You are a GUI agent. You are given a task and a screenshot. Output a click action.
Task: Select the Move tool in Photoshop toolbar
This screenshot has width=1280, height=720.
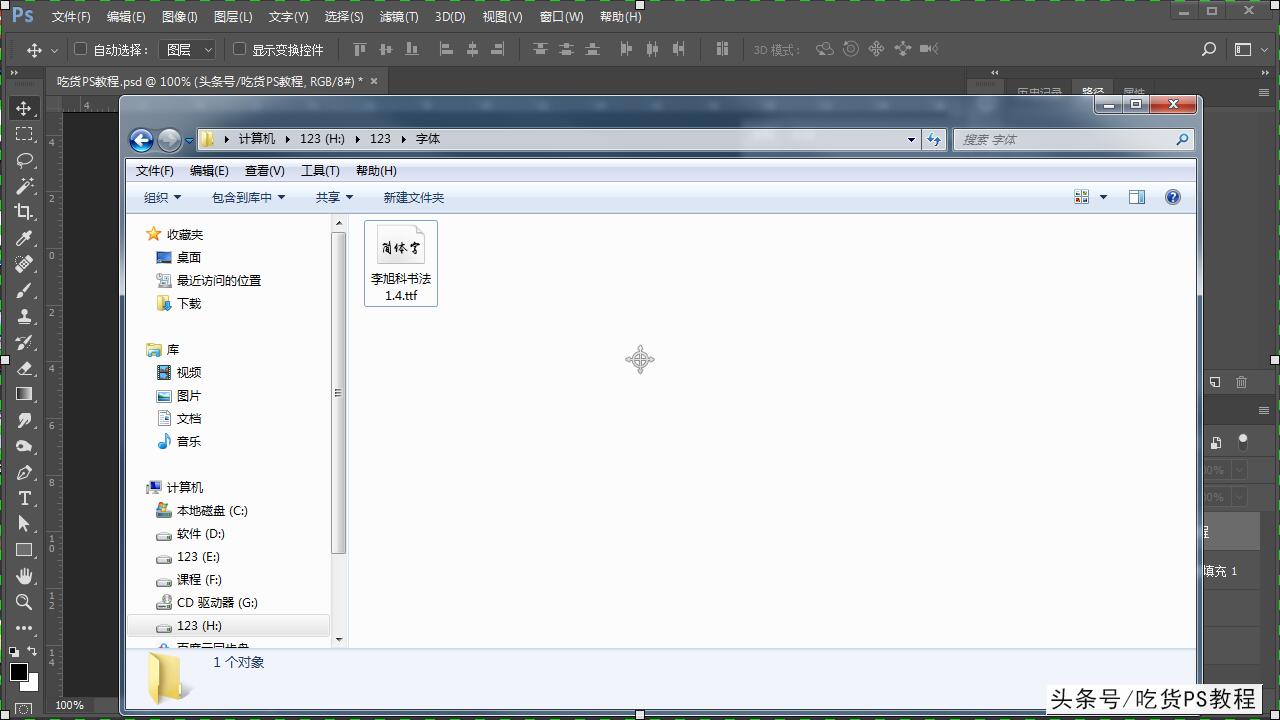pyautogui.click(x=24, y=108)
